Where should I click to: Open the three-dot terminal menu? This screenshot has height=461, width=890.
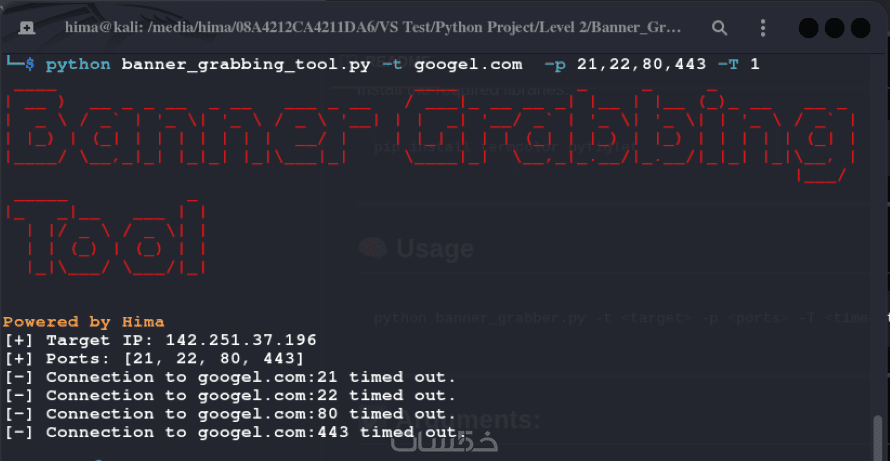763,27
